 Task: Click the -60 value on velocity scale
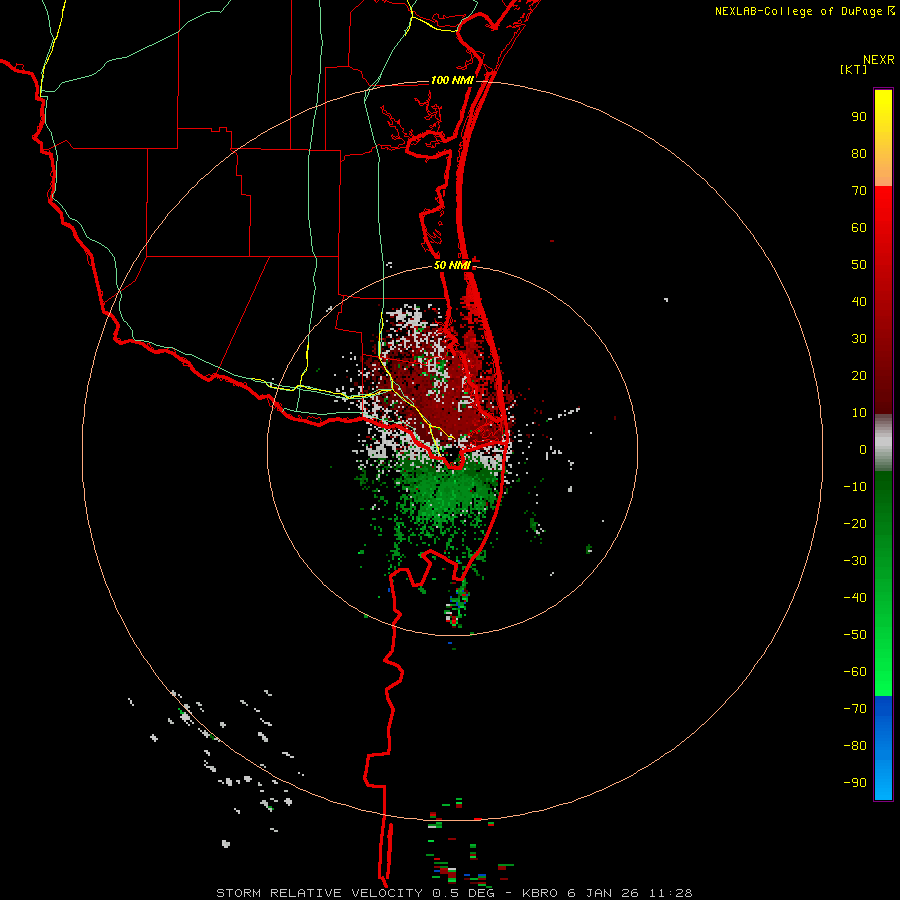point(855,672)
